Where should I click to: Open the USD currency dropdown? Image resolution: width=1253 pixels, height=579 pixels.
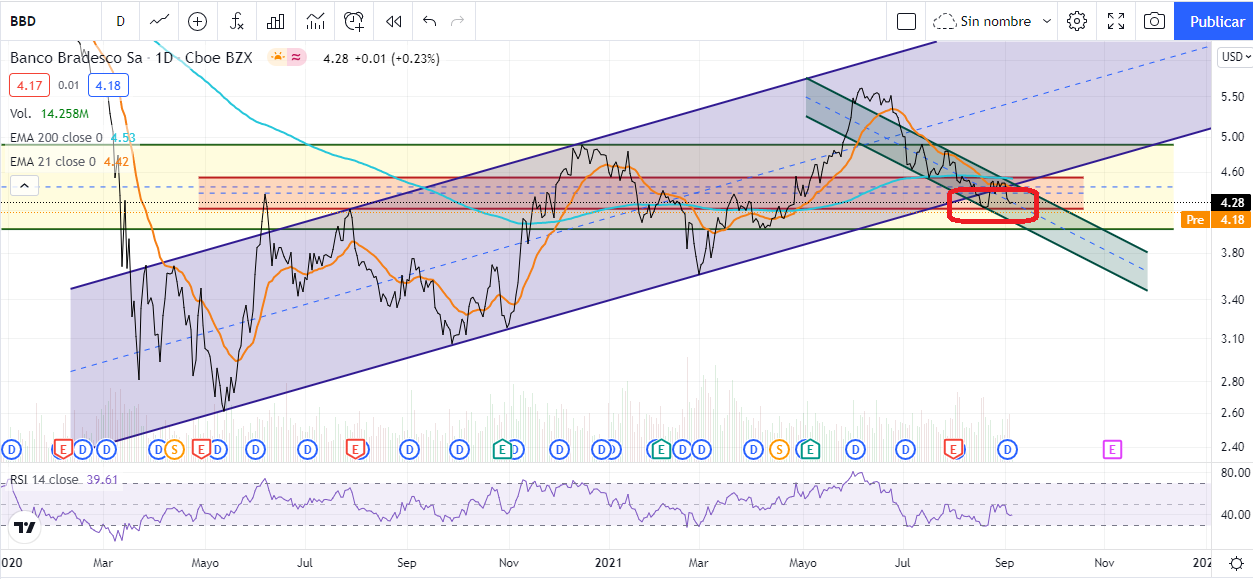pyautogui.click(x=1234, y=57)
